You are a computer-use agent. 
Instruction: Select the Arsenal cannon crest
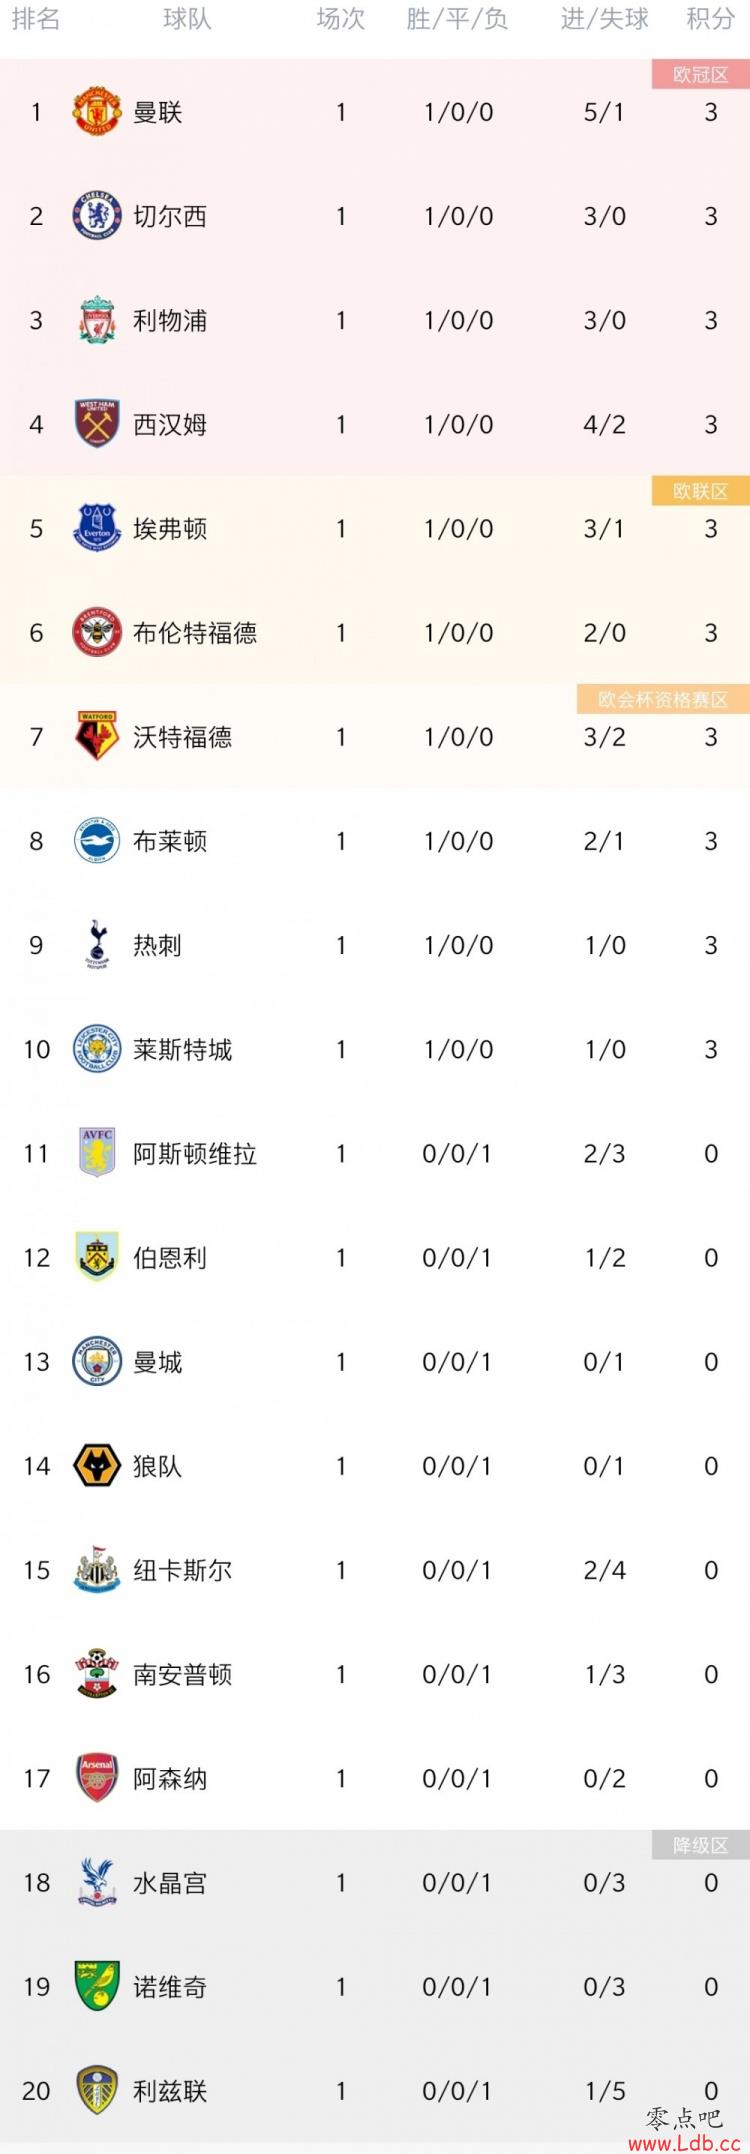[97, 1778]
